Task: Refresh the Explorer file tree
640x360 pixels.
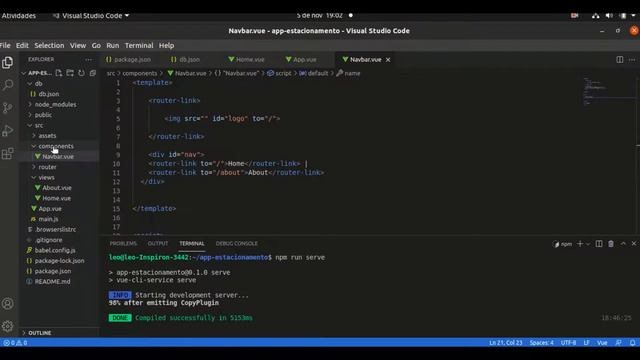Action: point(82,73)
